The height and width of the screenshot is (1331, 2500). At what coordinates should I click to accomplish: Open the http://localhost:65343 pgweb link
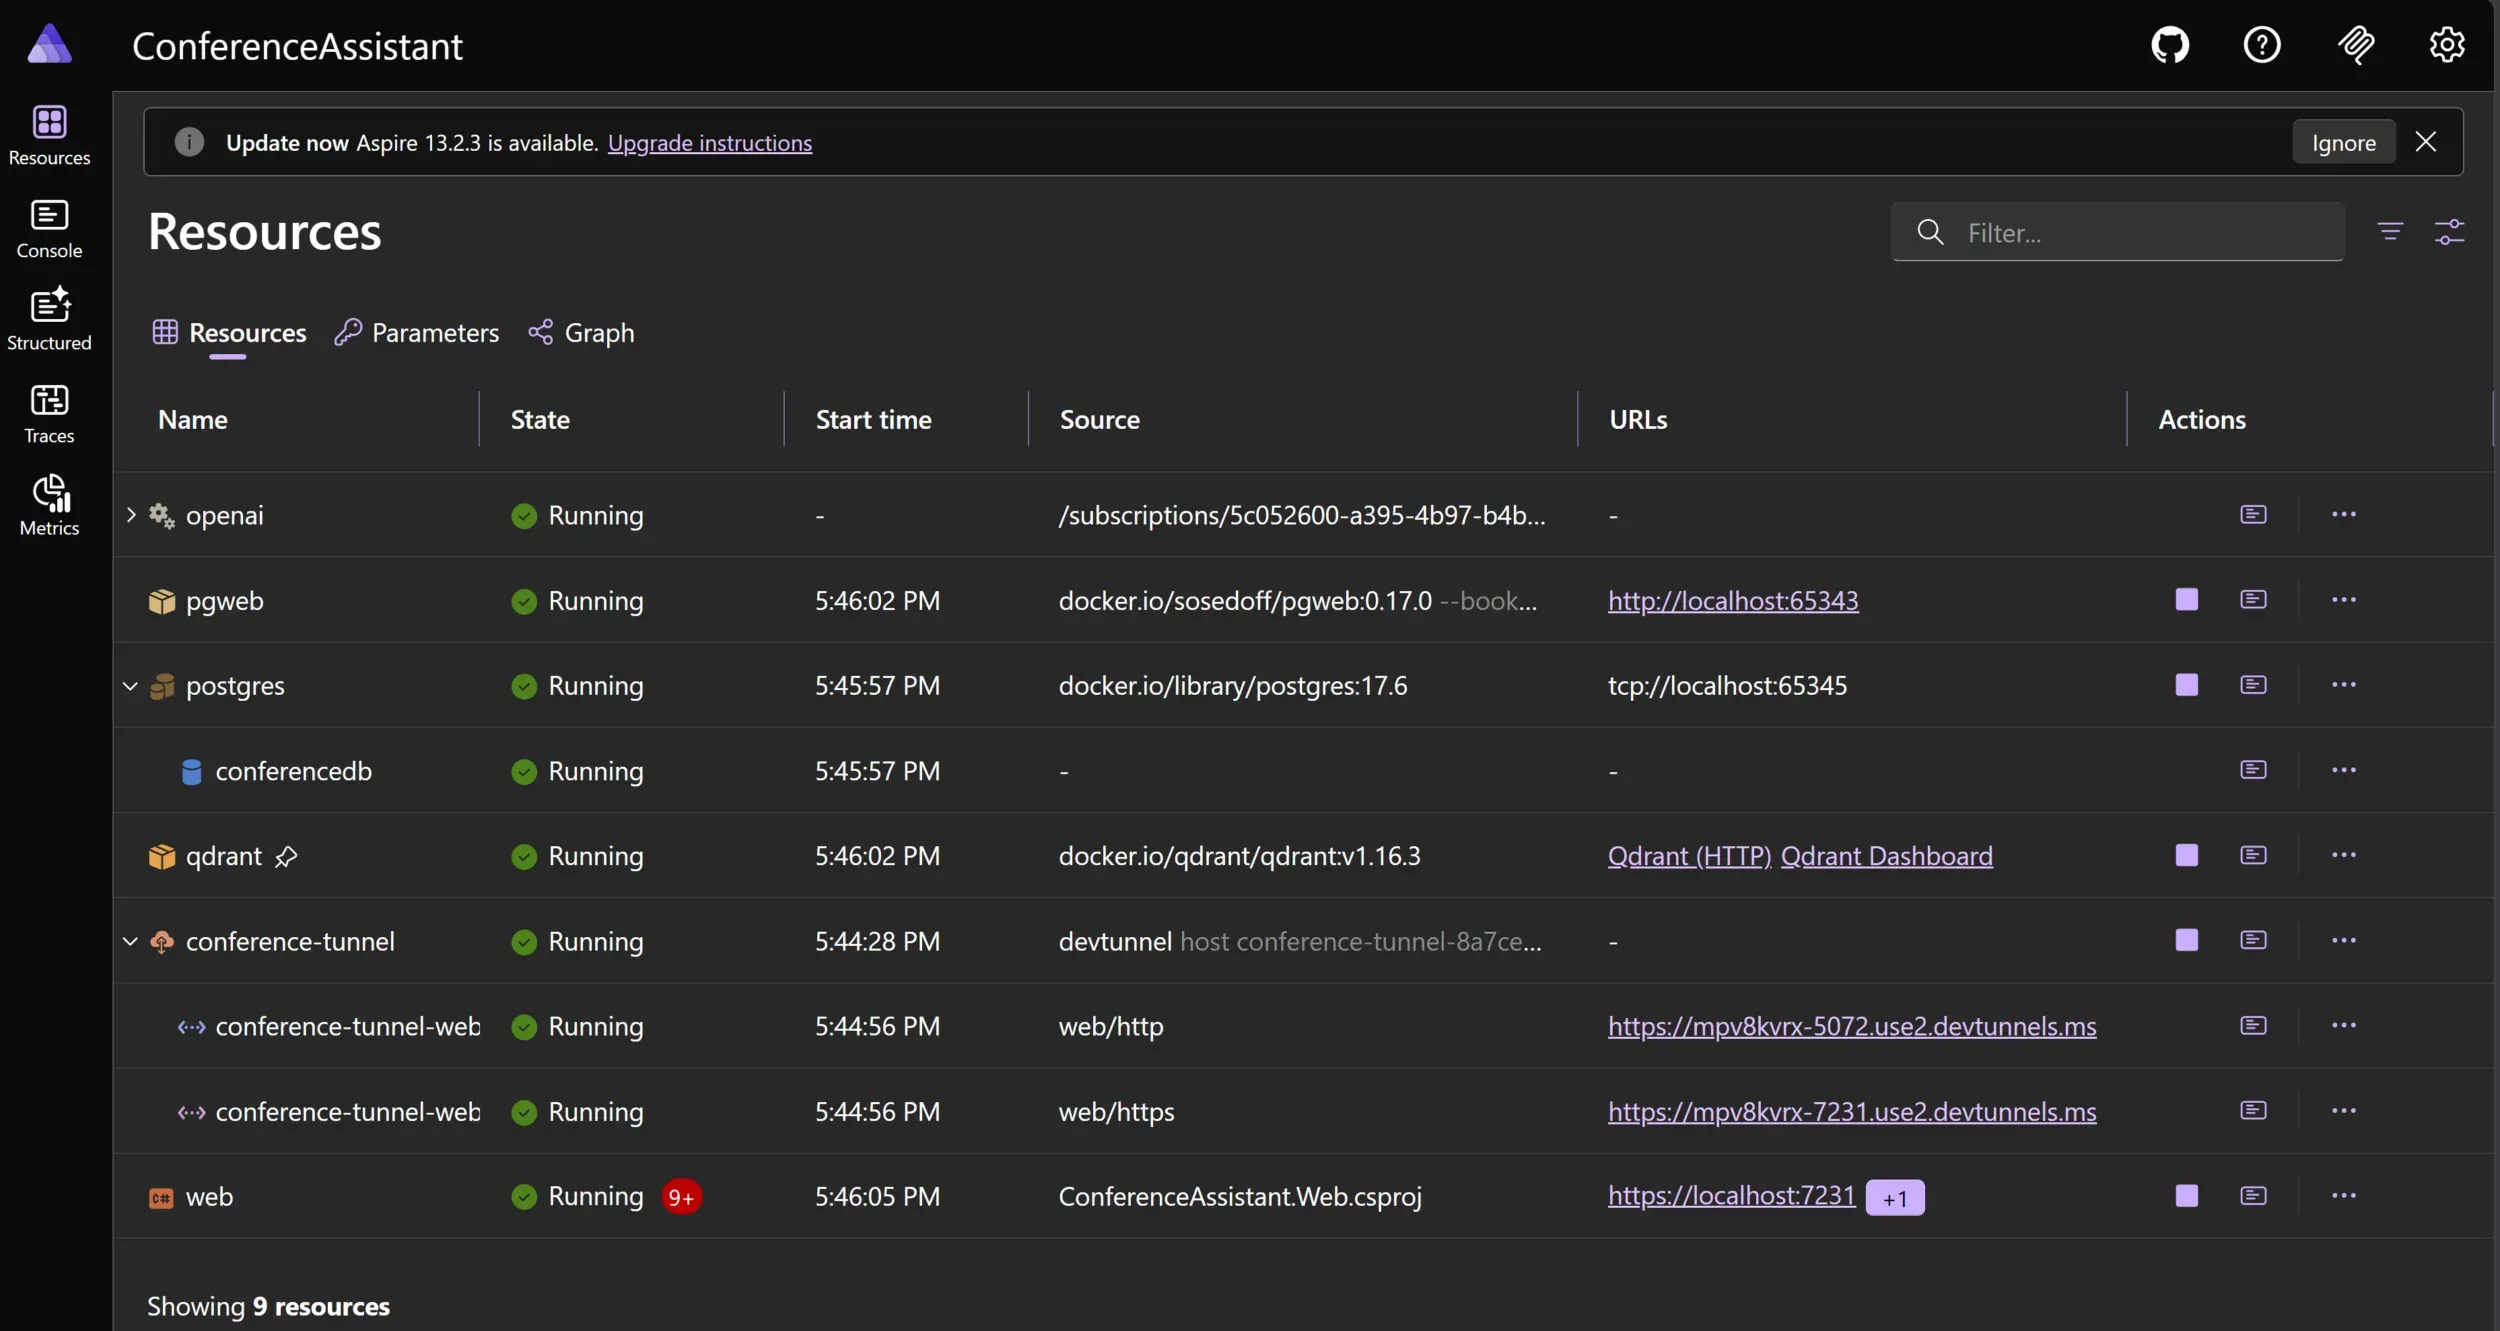click(x=1733, y=600)
